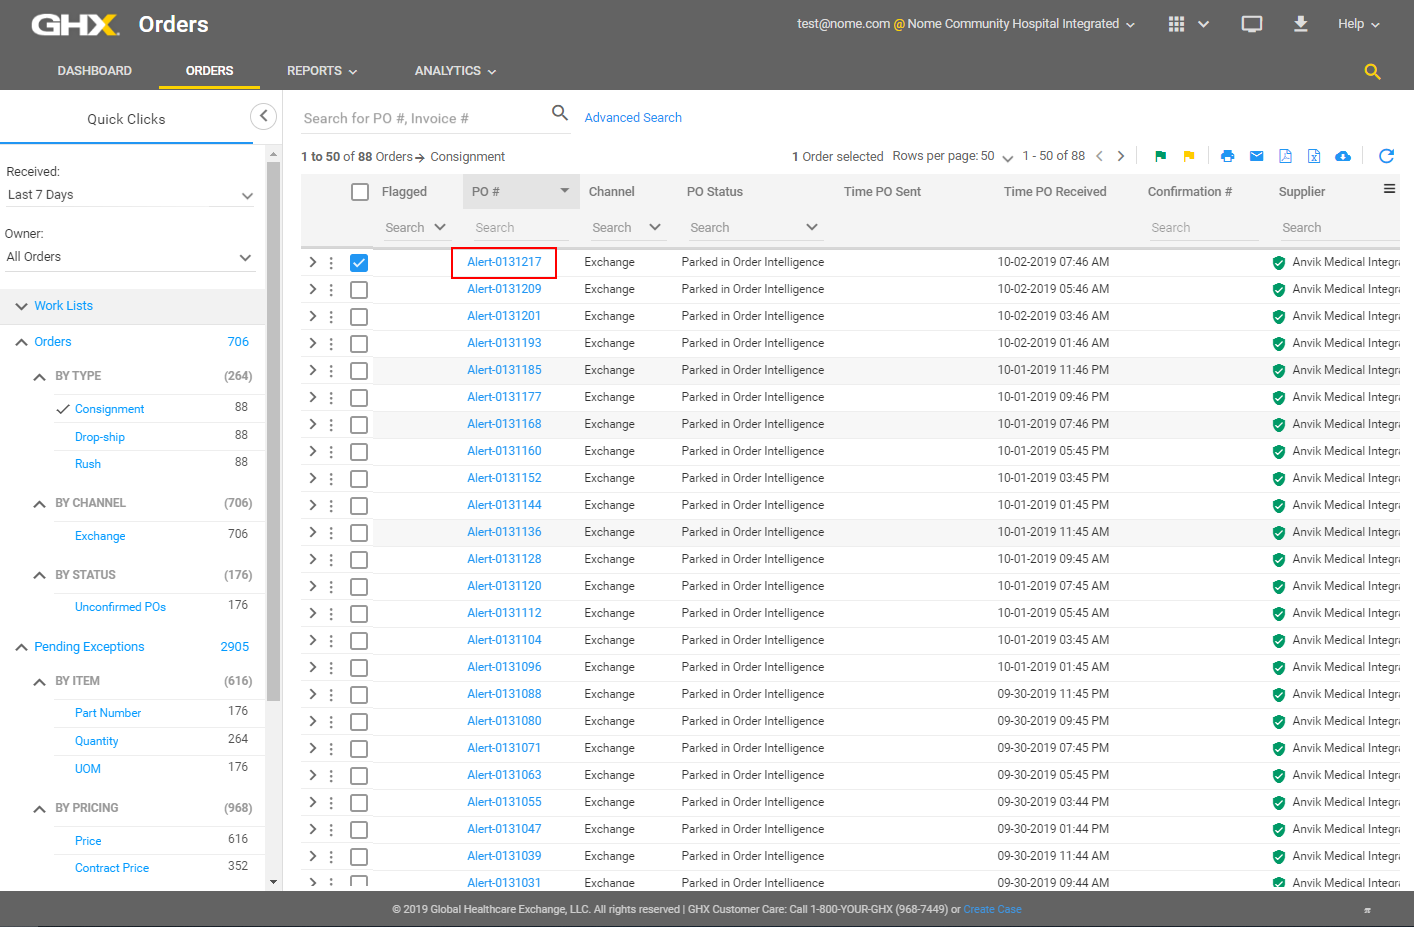Uncheck the checkbox for Alert-0131217
The width and height of the screenshot is (1414, 927).
[359, 263]
